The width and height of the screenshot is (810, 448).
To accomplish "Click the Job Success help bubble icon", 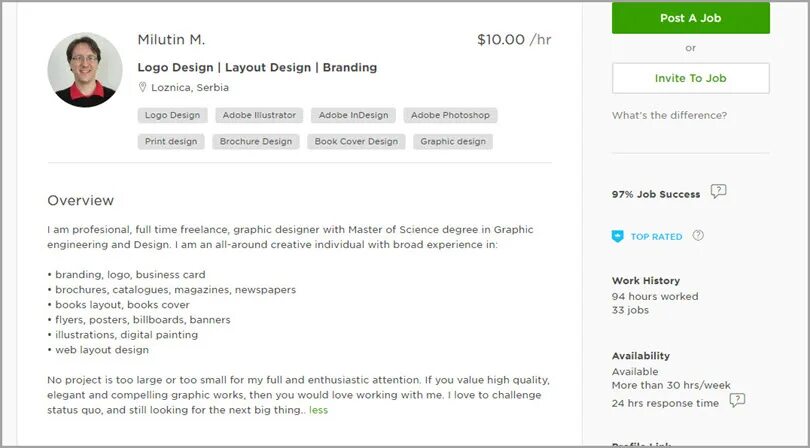I will [718, 192].
